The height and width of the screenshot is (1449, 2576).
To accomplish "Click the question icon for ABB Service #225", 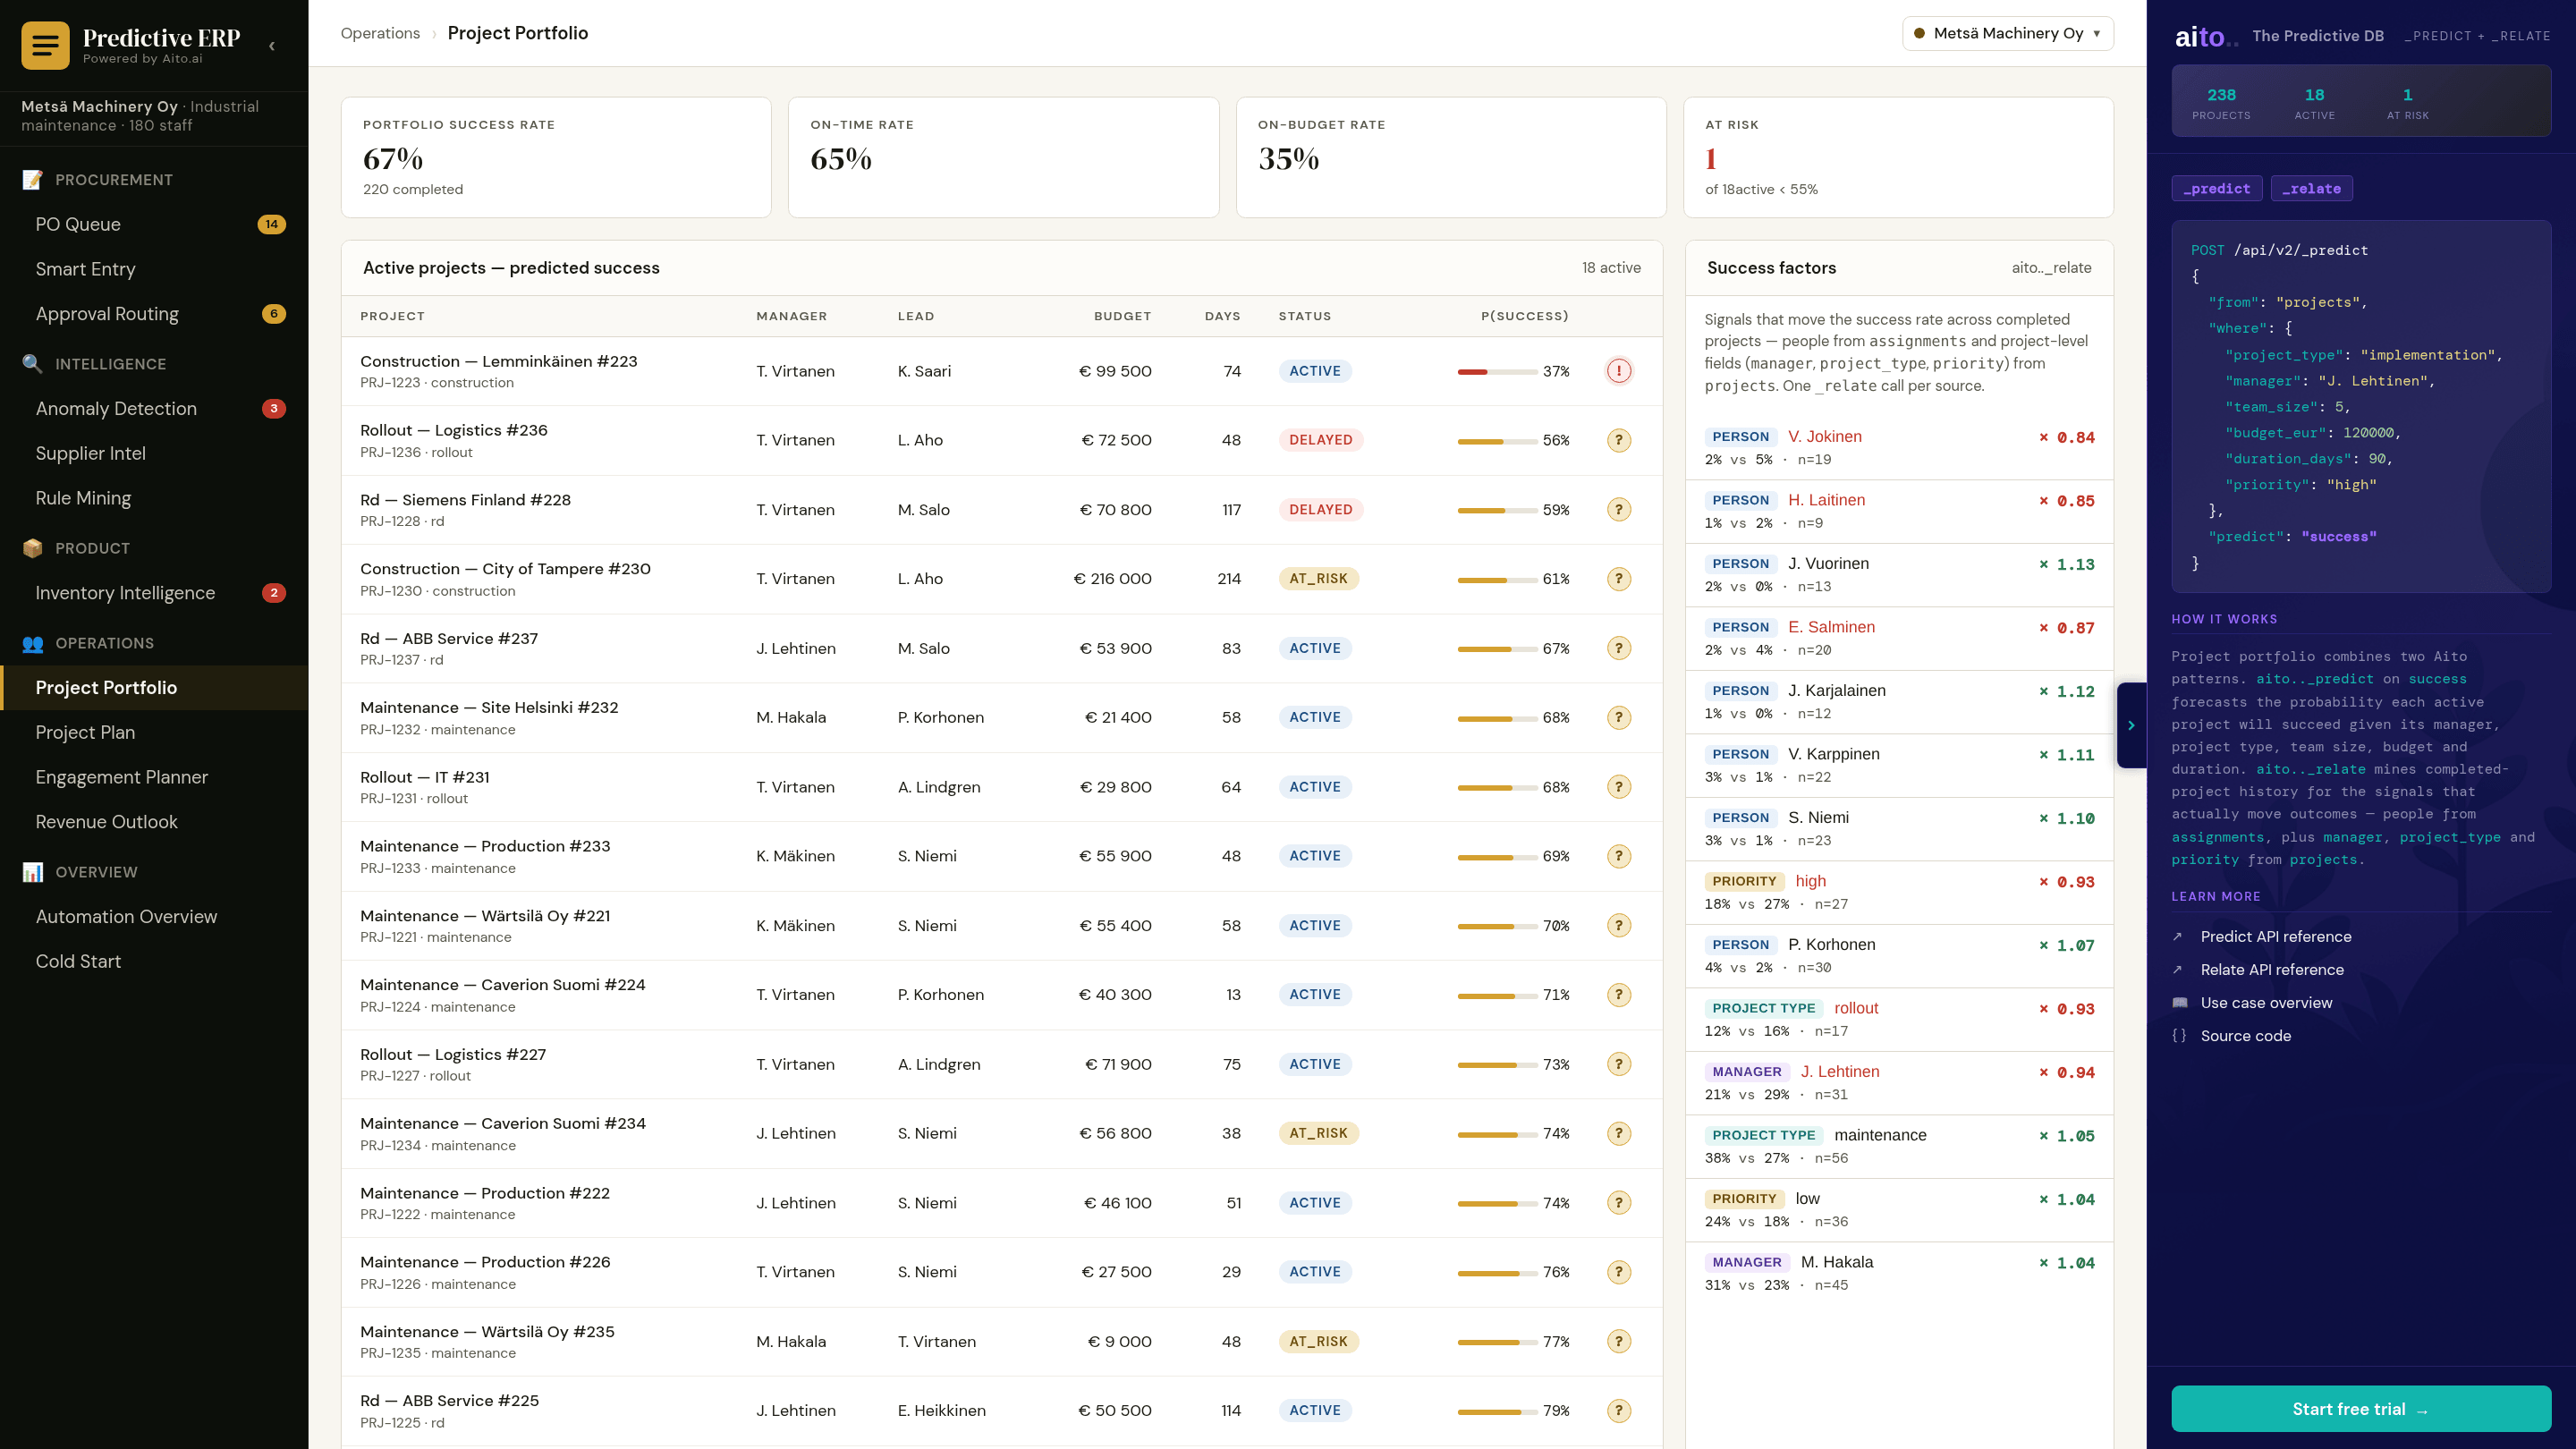I will pos(1619,1411).
